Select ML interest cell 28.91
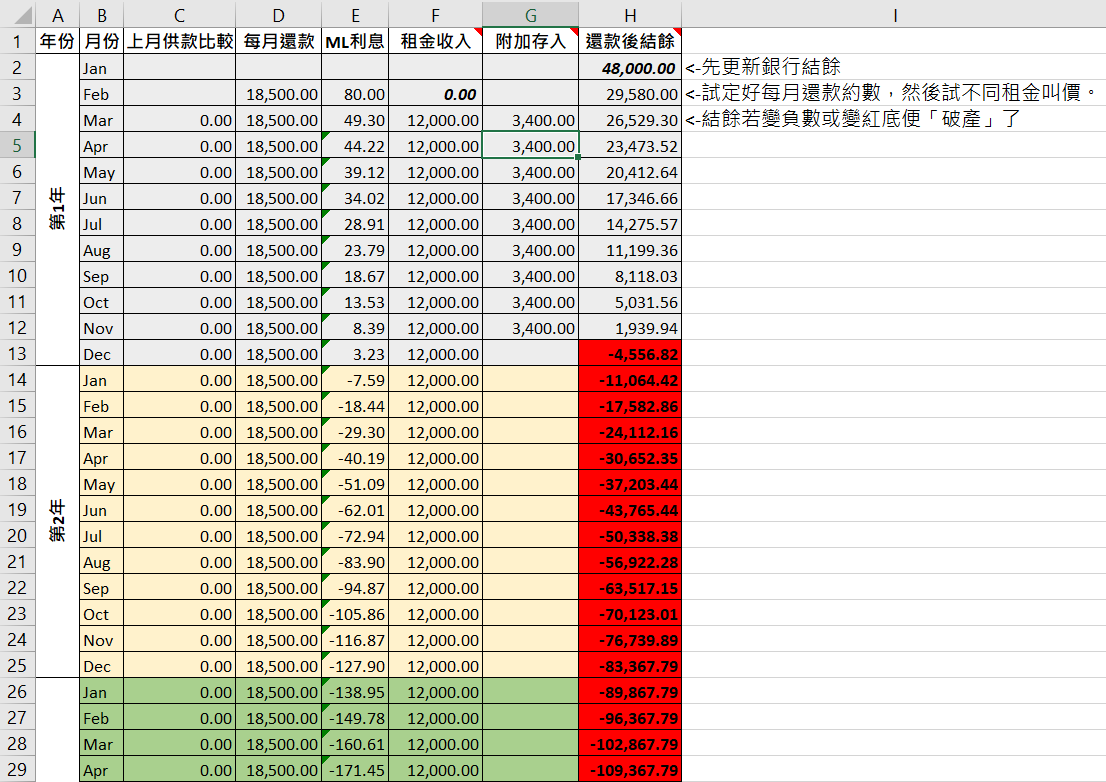1106x782 pixels. tap(355, 224)
